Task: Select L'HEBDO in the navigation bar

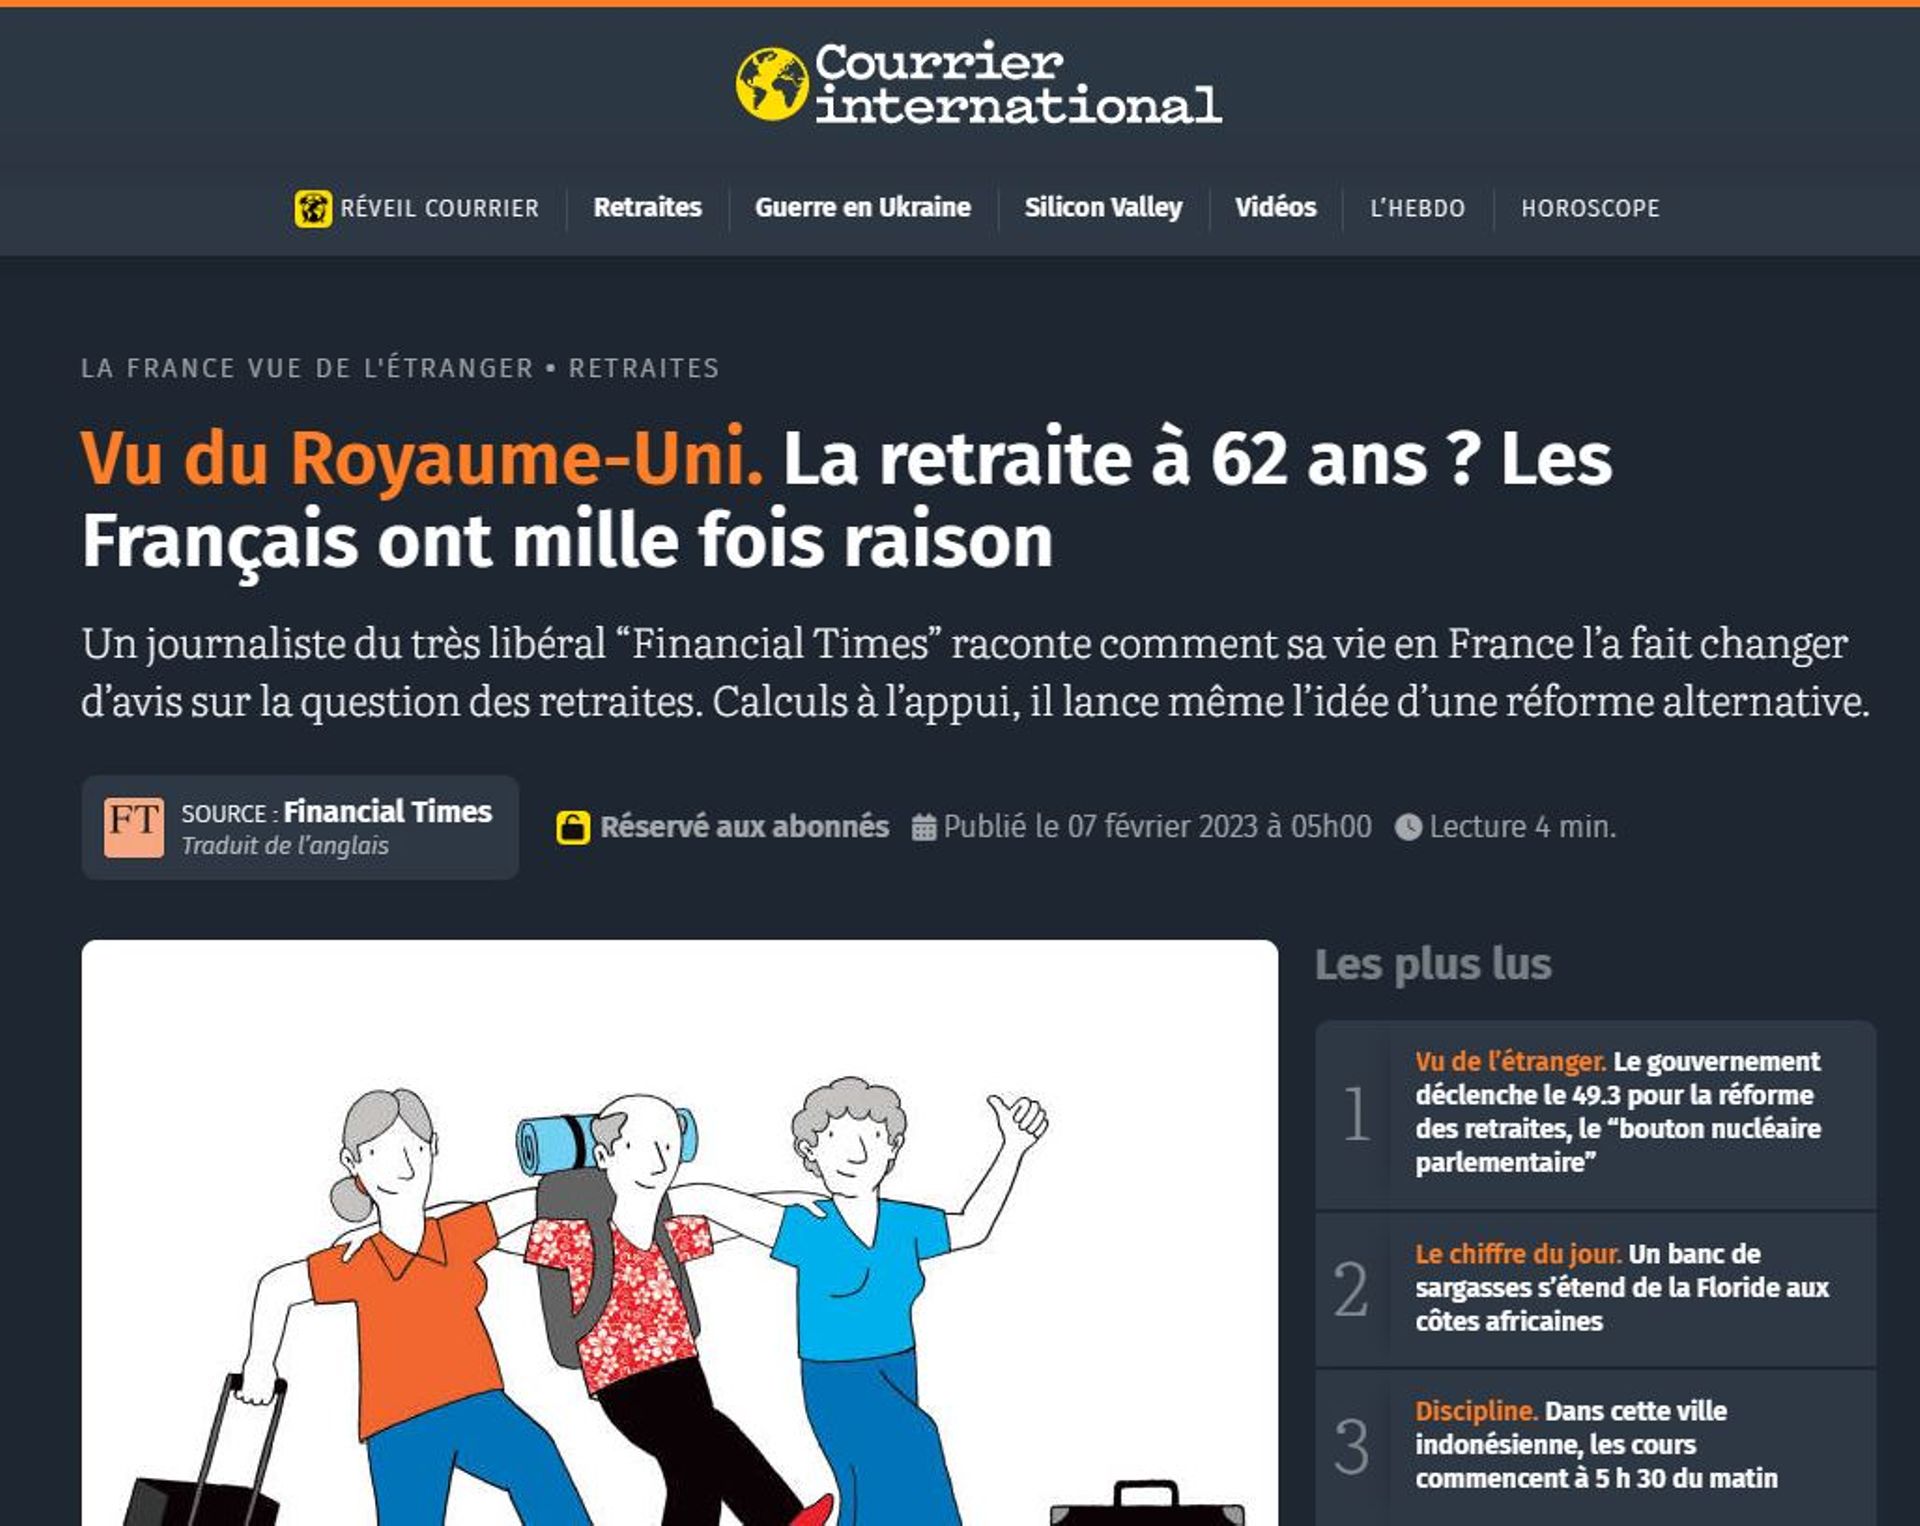Action: [1417, 208]
